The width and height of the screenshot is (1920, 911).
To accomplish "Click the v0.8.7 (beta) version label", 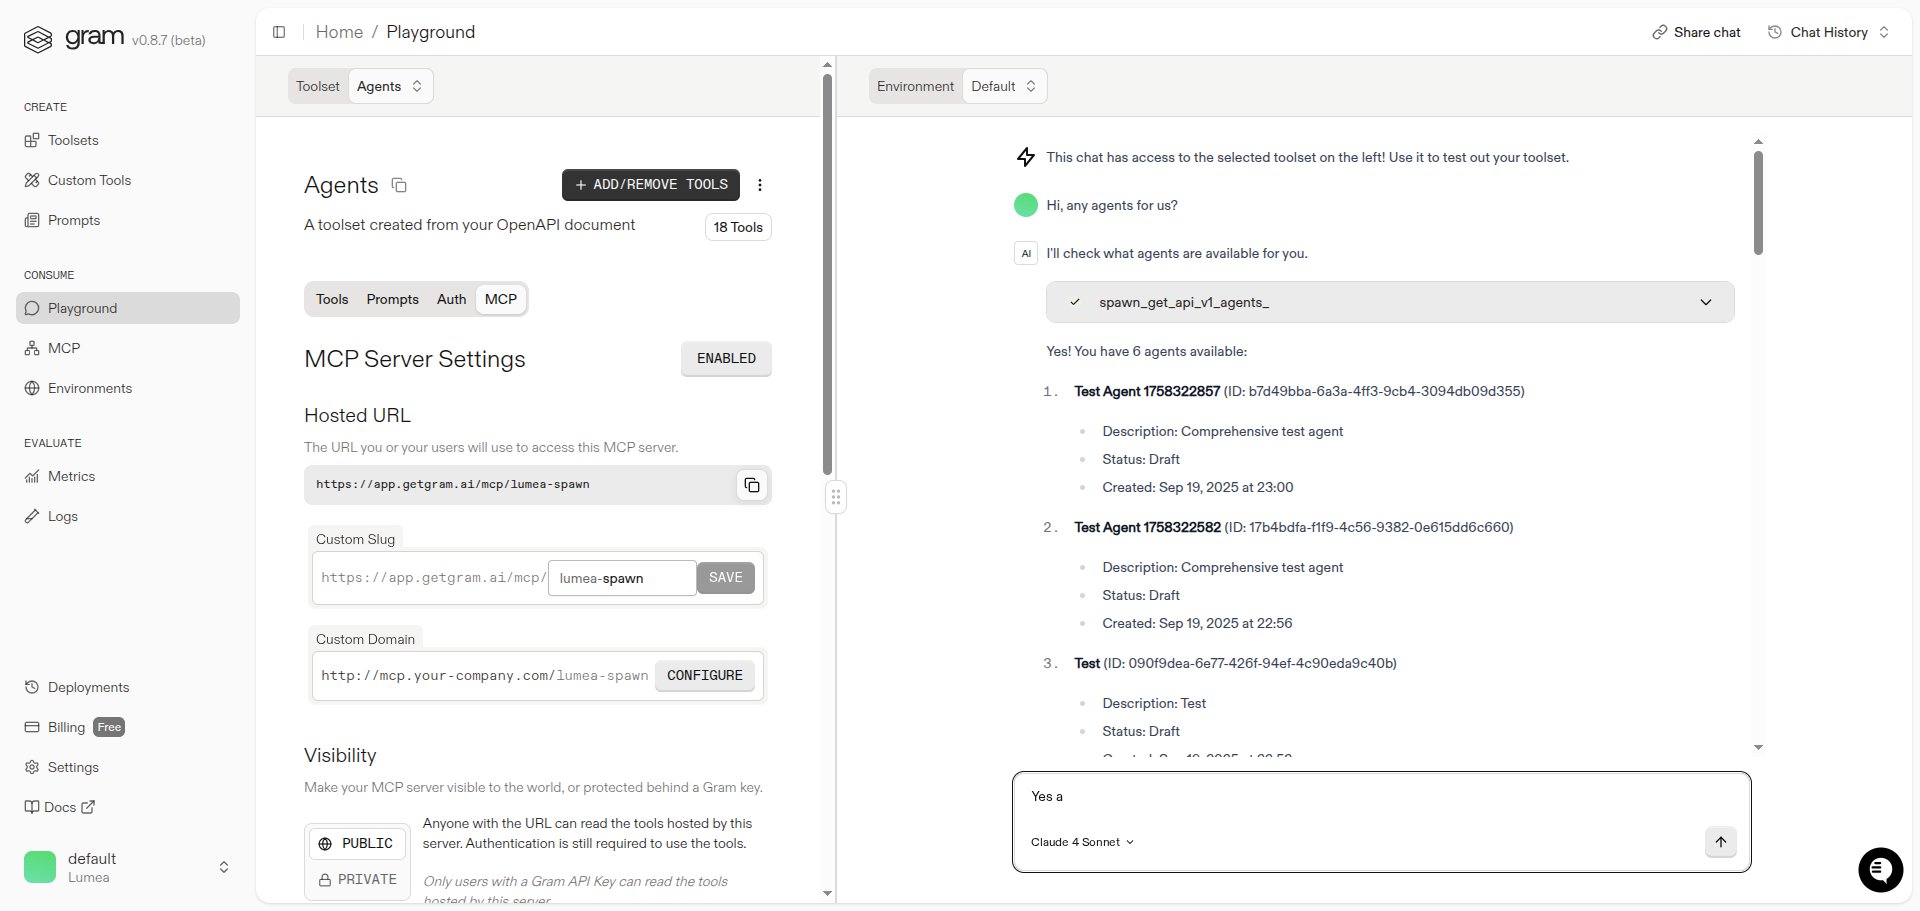I will pyautogui.click(x=169, y=40).
